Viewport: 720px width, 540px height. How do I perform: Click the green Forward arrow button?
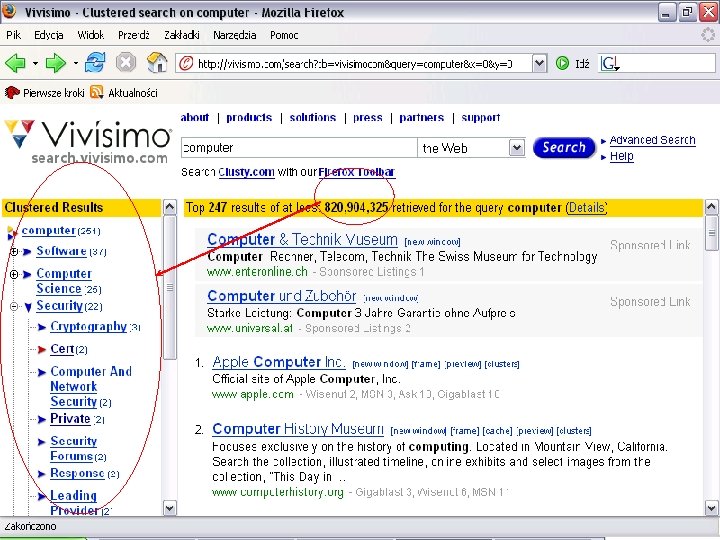(x=56, y=63)
